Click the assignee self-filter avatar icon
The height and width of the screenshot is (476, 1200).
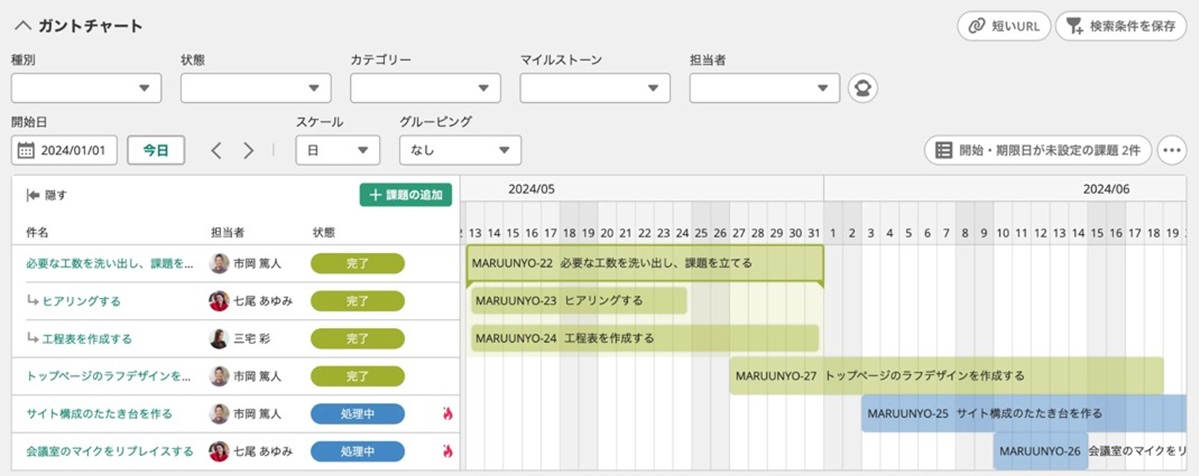(x=862, y=88)
